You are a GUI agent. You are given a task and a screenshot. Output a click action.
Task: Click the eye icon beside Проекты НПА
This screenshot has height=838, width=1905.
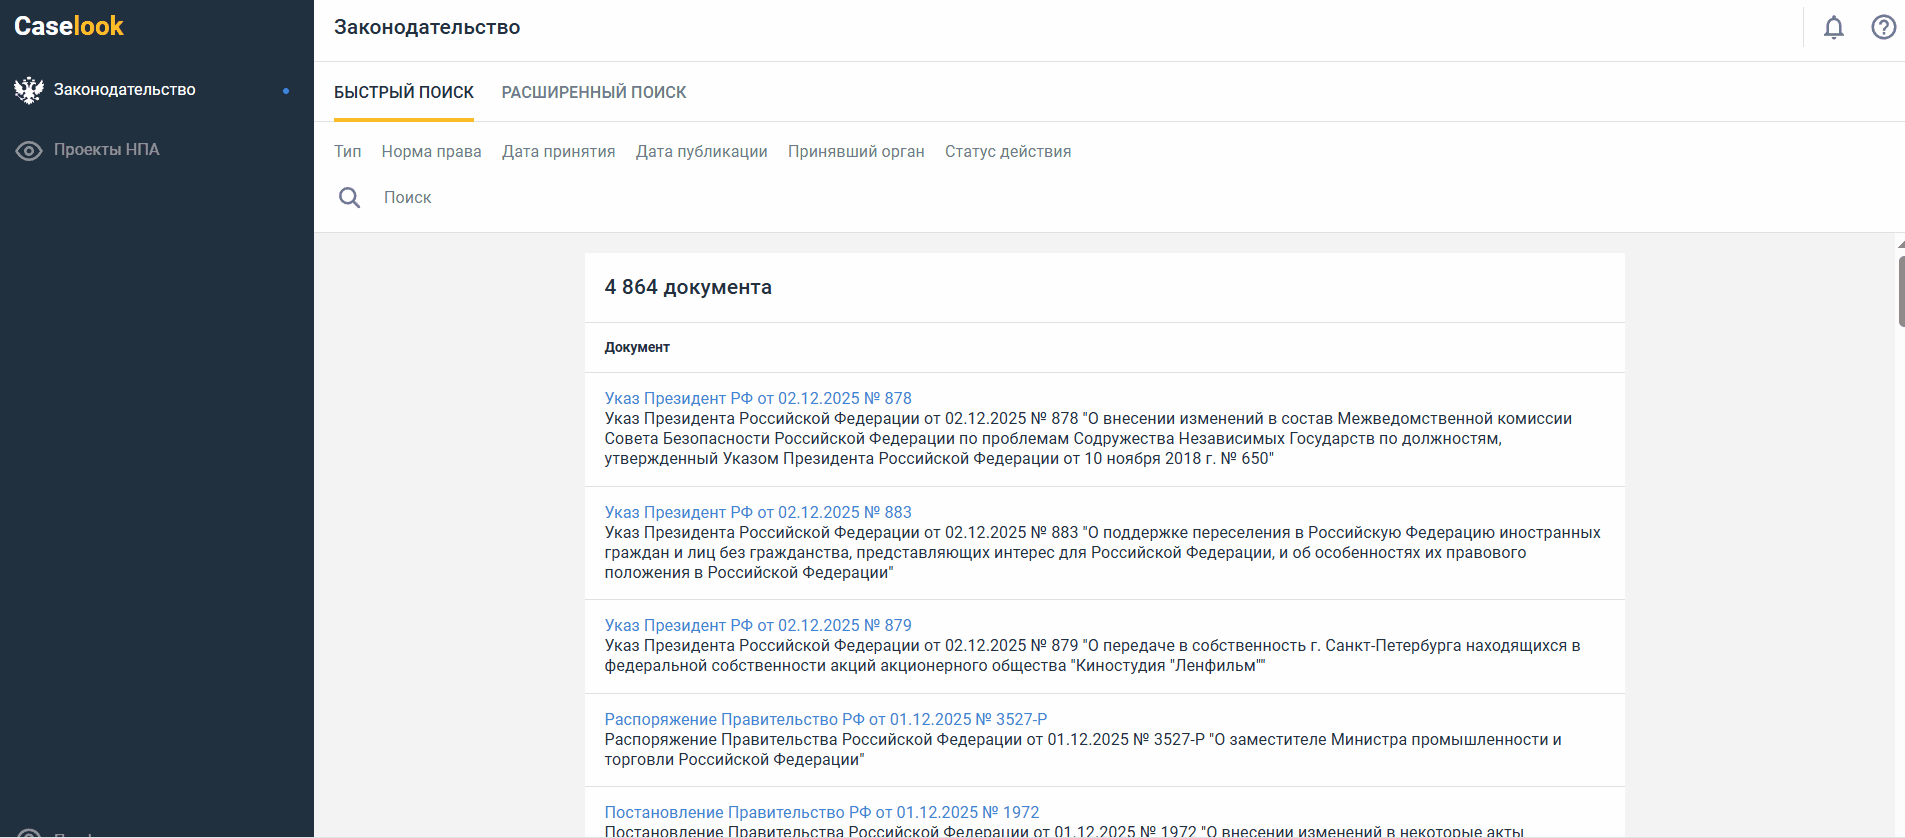coord(29,150)
